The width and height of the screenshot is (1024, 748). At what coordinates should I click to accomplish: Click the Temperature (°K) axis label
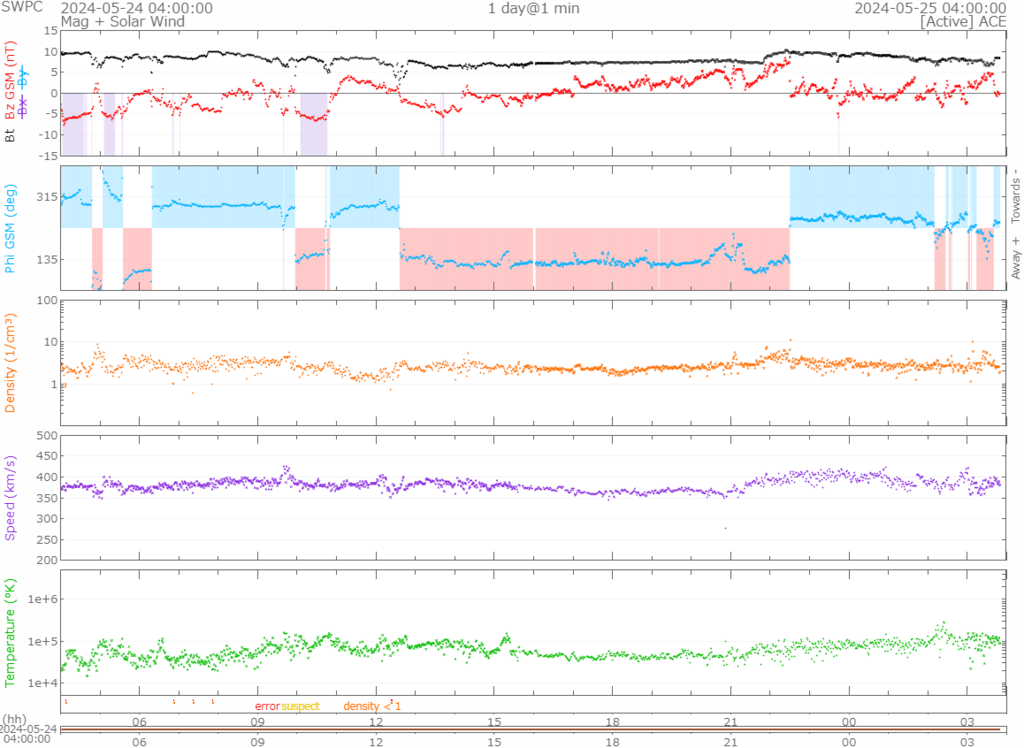(11, 630)
